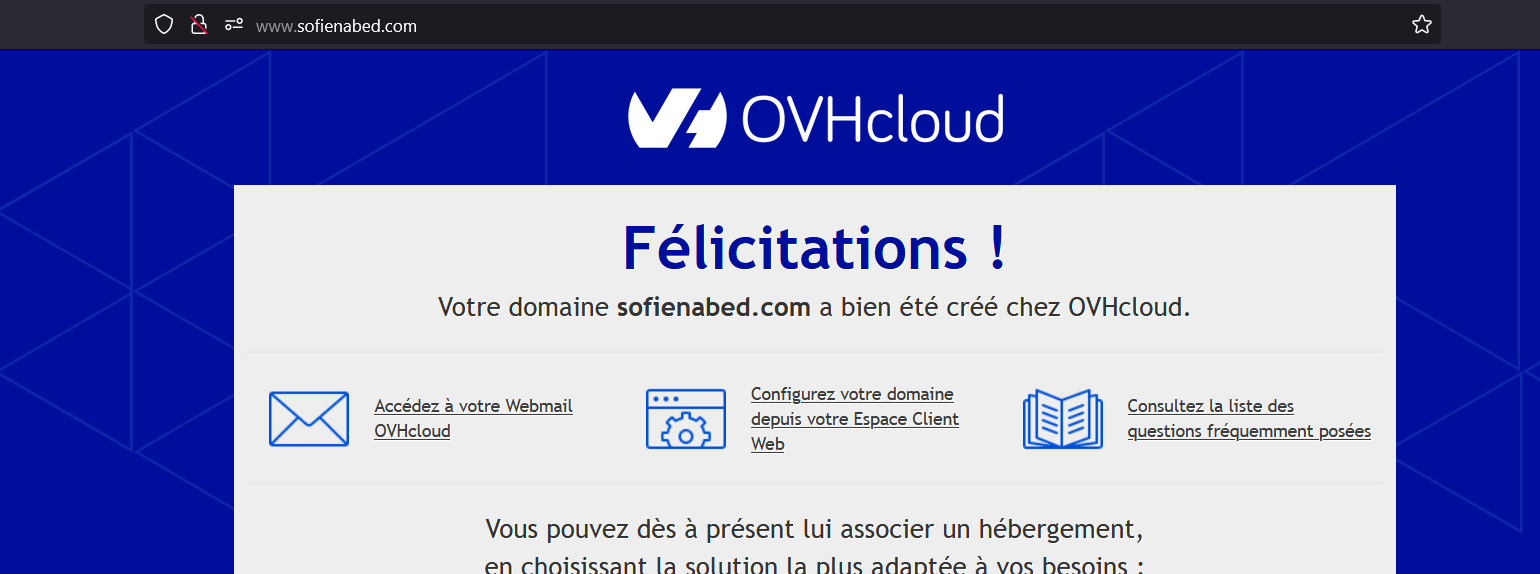Viewport: 1540px width, 574px height.
Task: Click the site permissions icon in address bar
Action: point(234,25)
